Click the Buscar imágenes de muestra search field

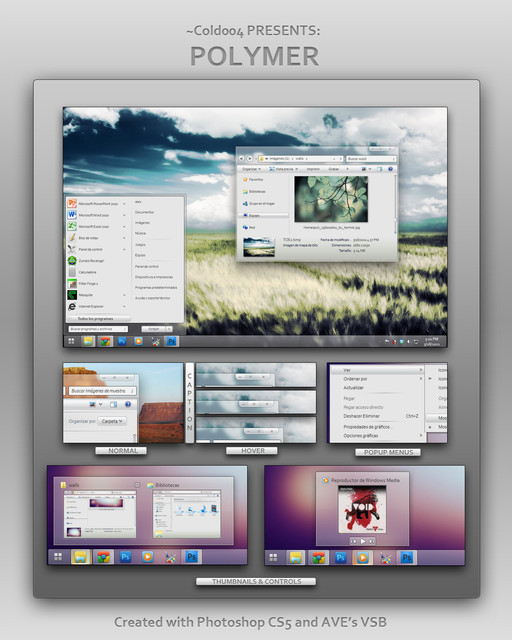pyautogui.click(x=102, y=391)
